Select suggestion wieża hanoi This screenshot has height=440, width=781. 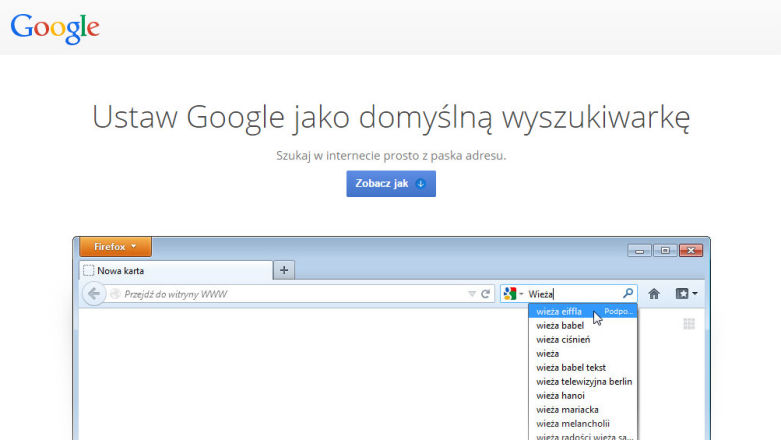click(583, 395)
